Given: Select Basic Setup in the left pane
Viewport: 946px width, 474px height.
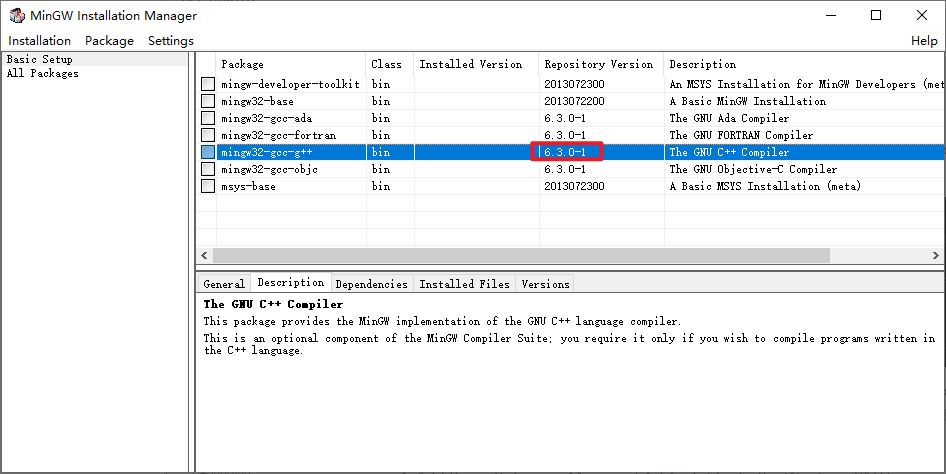Looking at the screenshot, I should coord(40,59).
